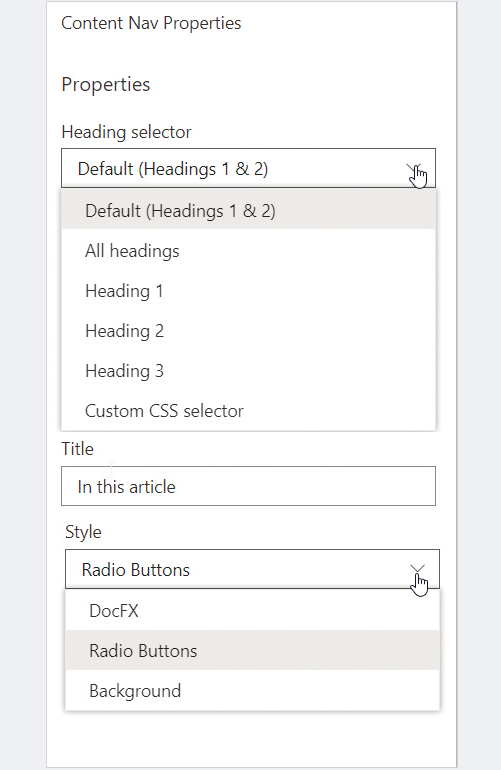Select Radio Buttons in the style list

[252, 651]
